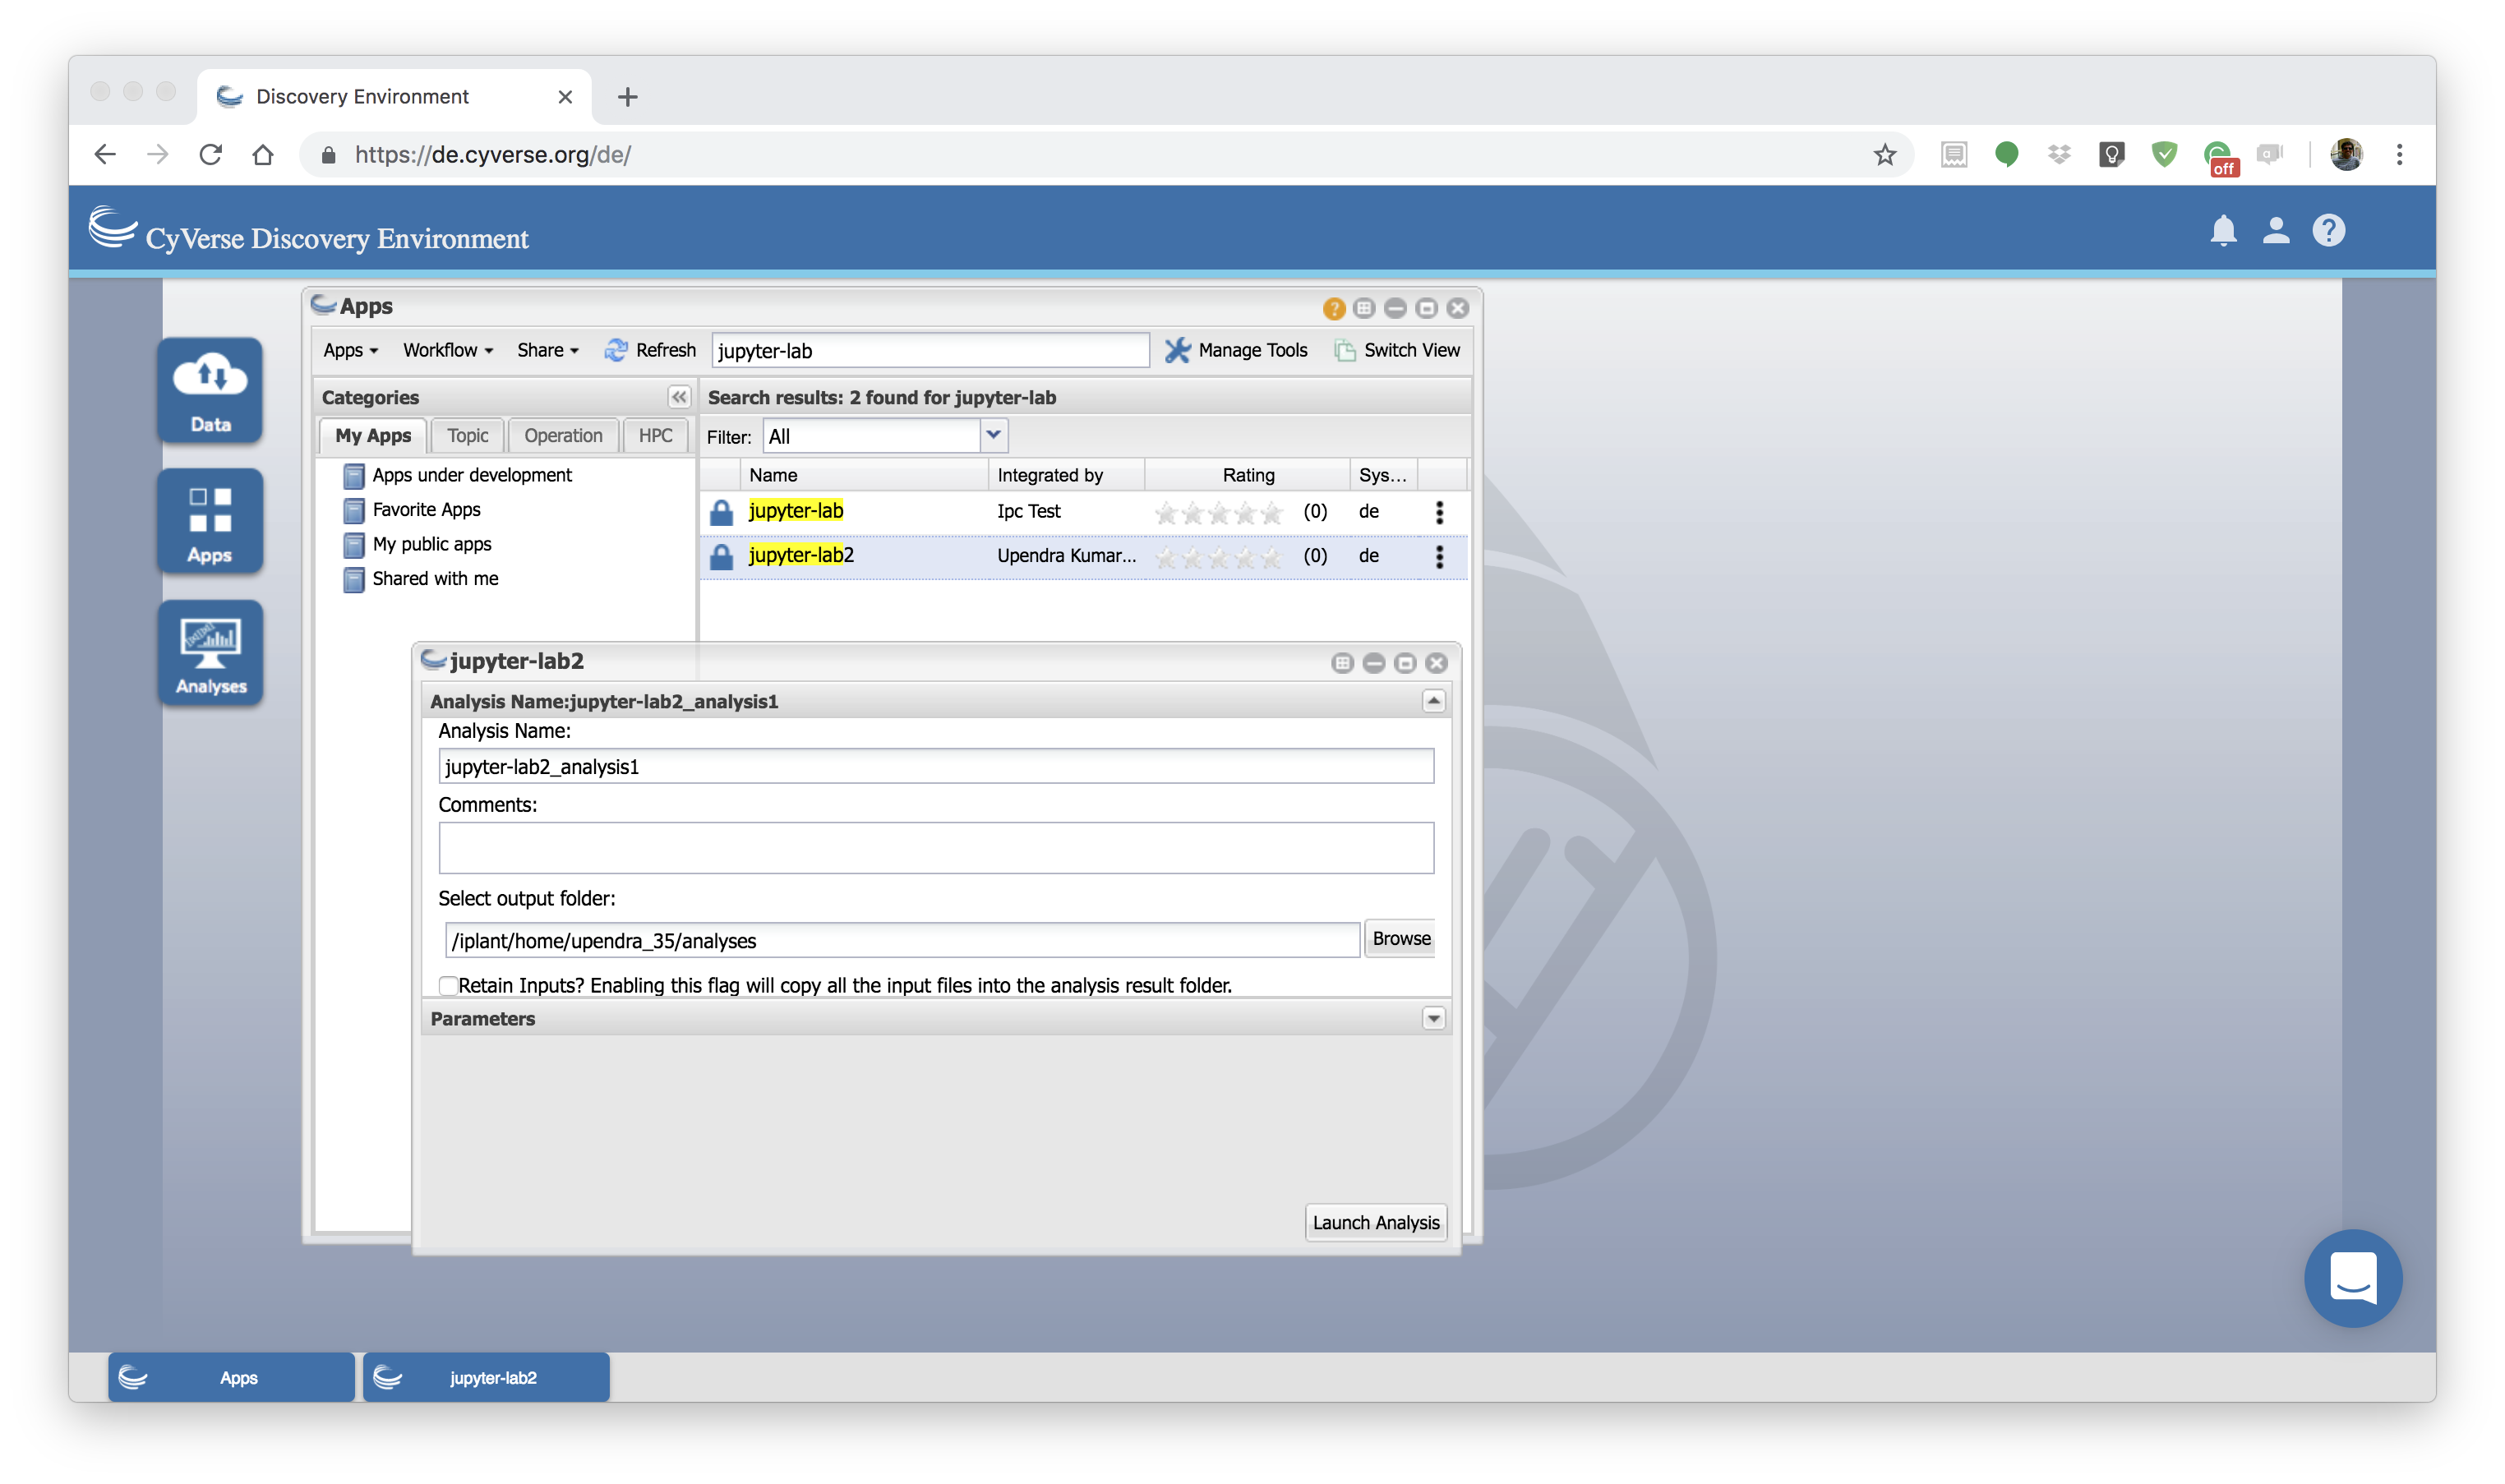This screenshot has height=1484, width=2505.
Task: Open the Apps sidebar icon
Action: (210, 521)
